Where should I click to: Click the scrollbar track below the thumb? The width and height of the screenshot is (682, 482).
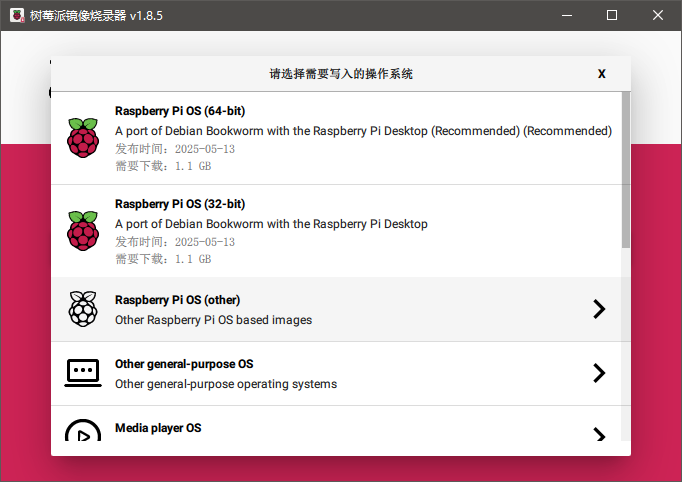click(x=626, y=350)
